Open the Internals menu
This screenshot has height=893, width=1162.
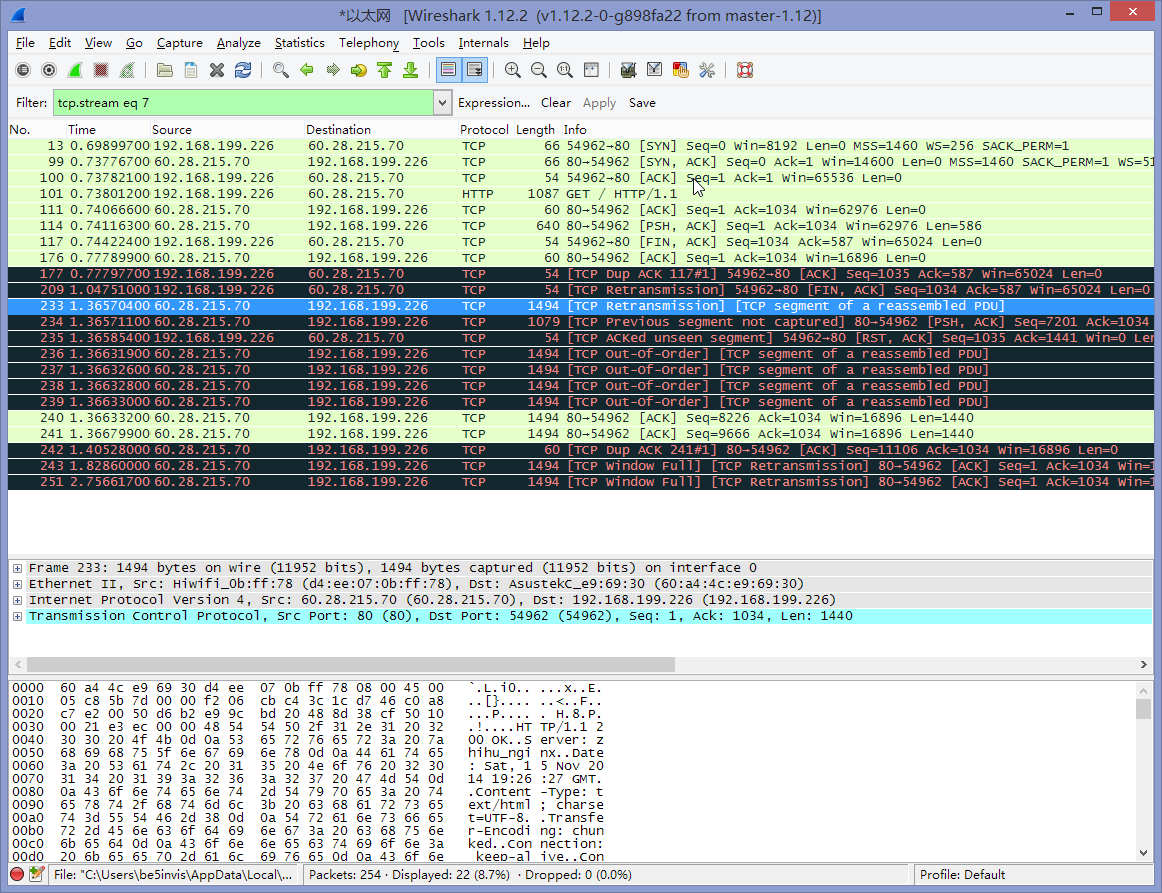[x=483, y=43]
